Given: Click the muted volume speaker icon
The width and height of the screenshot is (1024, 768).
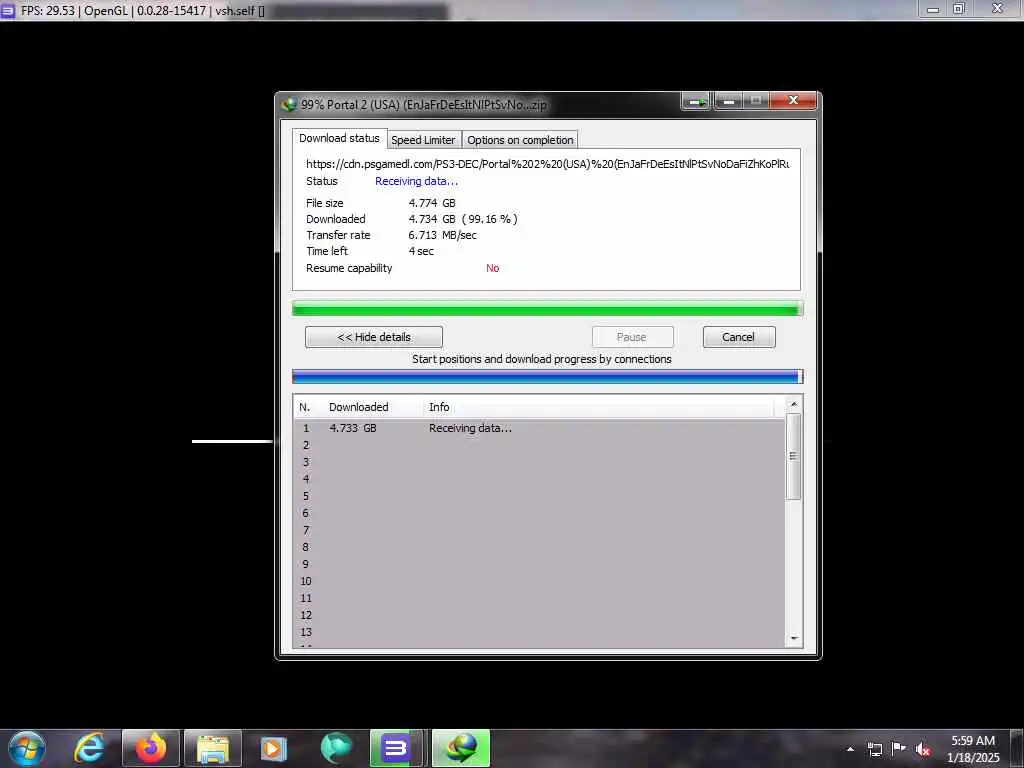Looking at the screenshot, I should coord(923,749).
